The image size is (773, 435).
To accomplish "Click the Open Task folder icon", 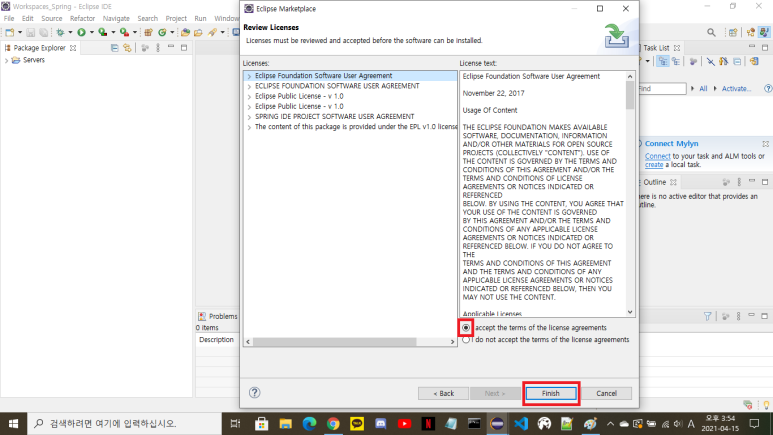I will click(x=198, y=33).
